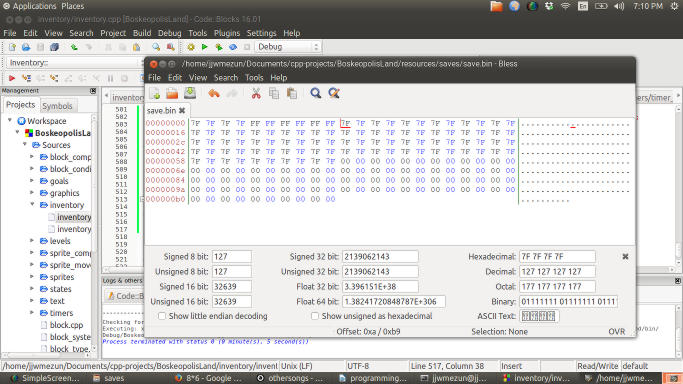Viewport: 683px width, 384px height.
Task: Open Find and Replace in Bless
Action: 334,93
